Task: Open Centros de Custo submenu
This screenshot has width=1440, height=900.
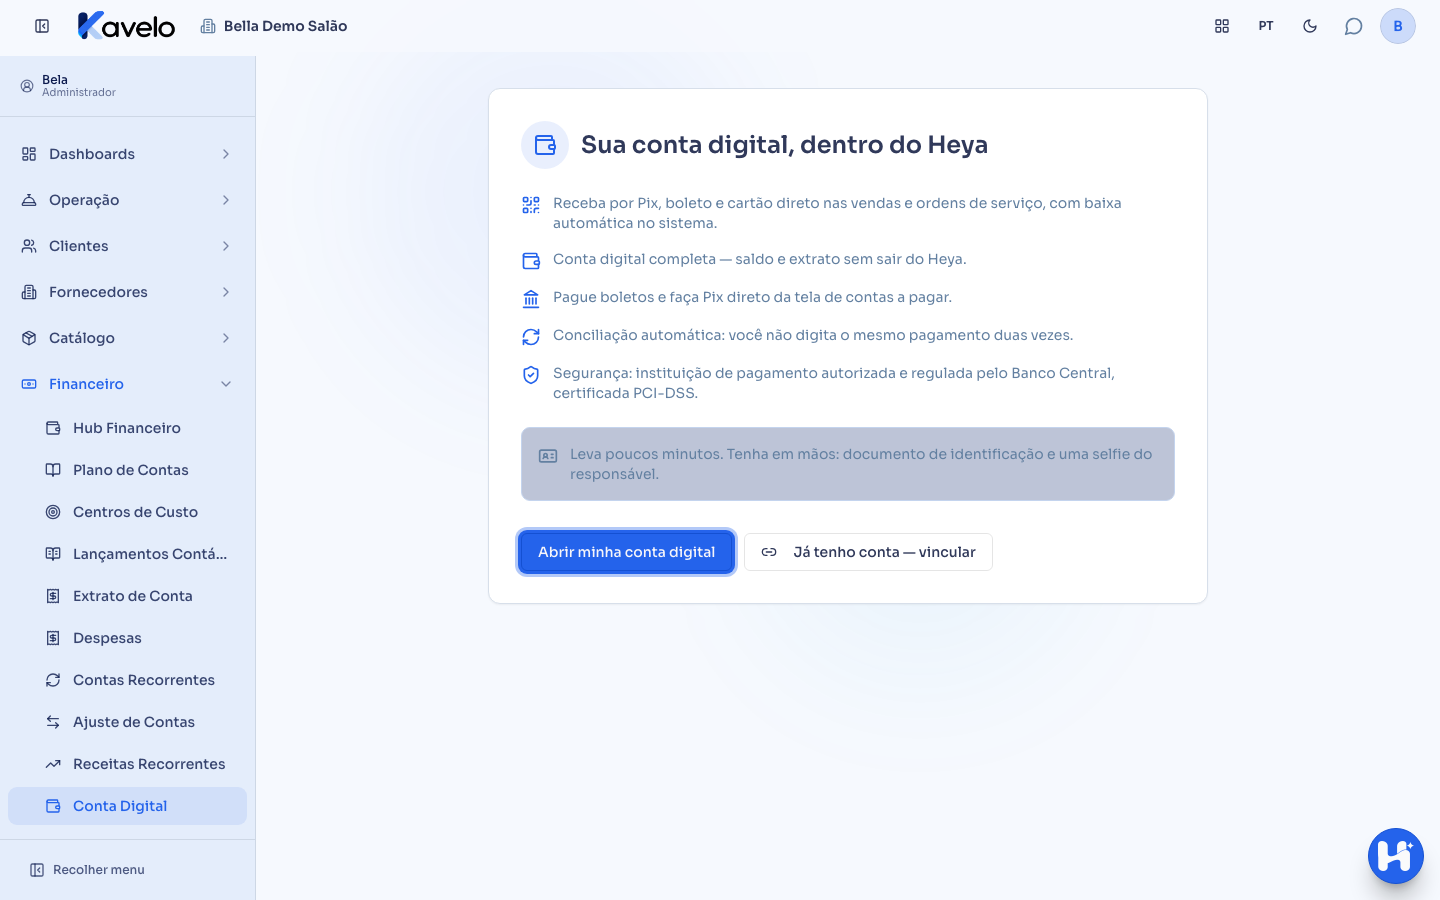Action: tap(127, 512)
